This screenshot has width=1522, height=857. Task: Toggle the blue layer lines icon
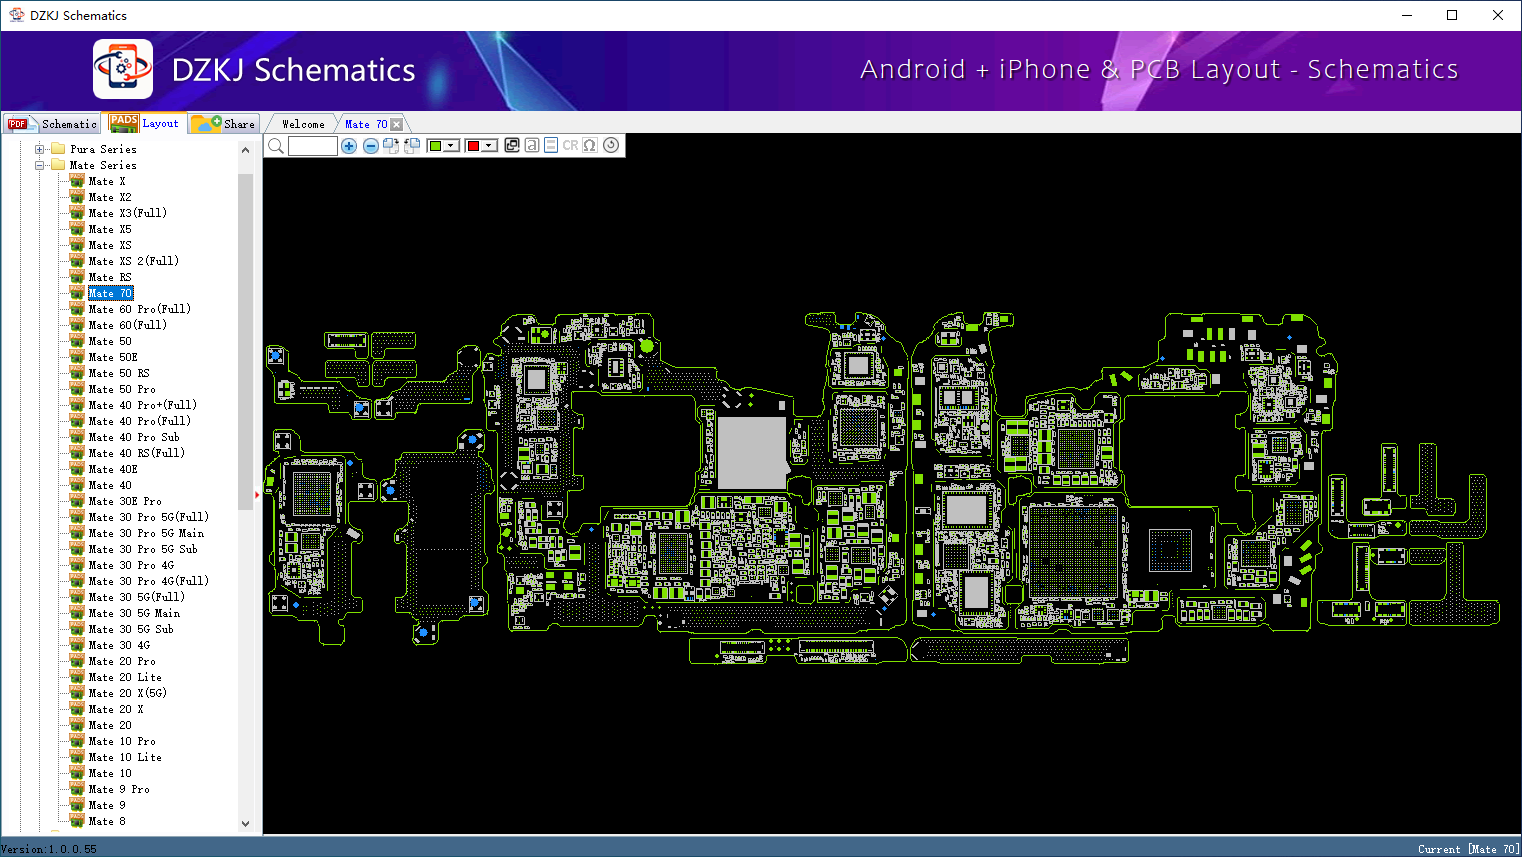click(551, 145)
